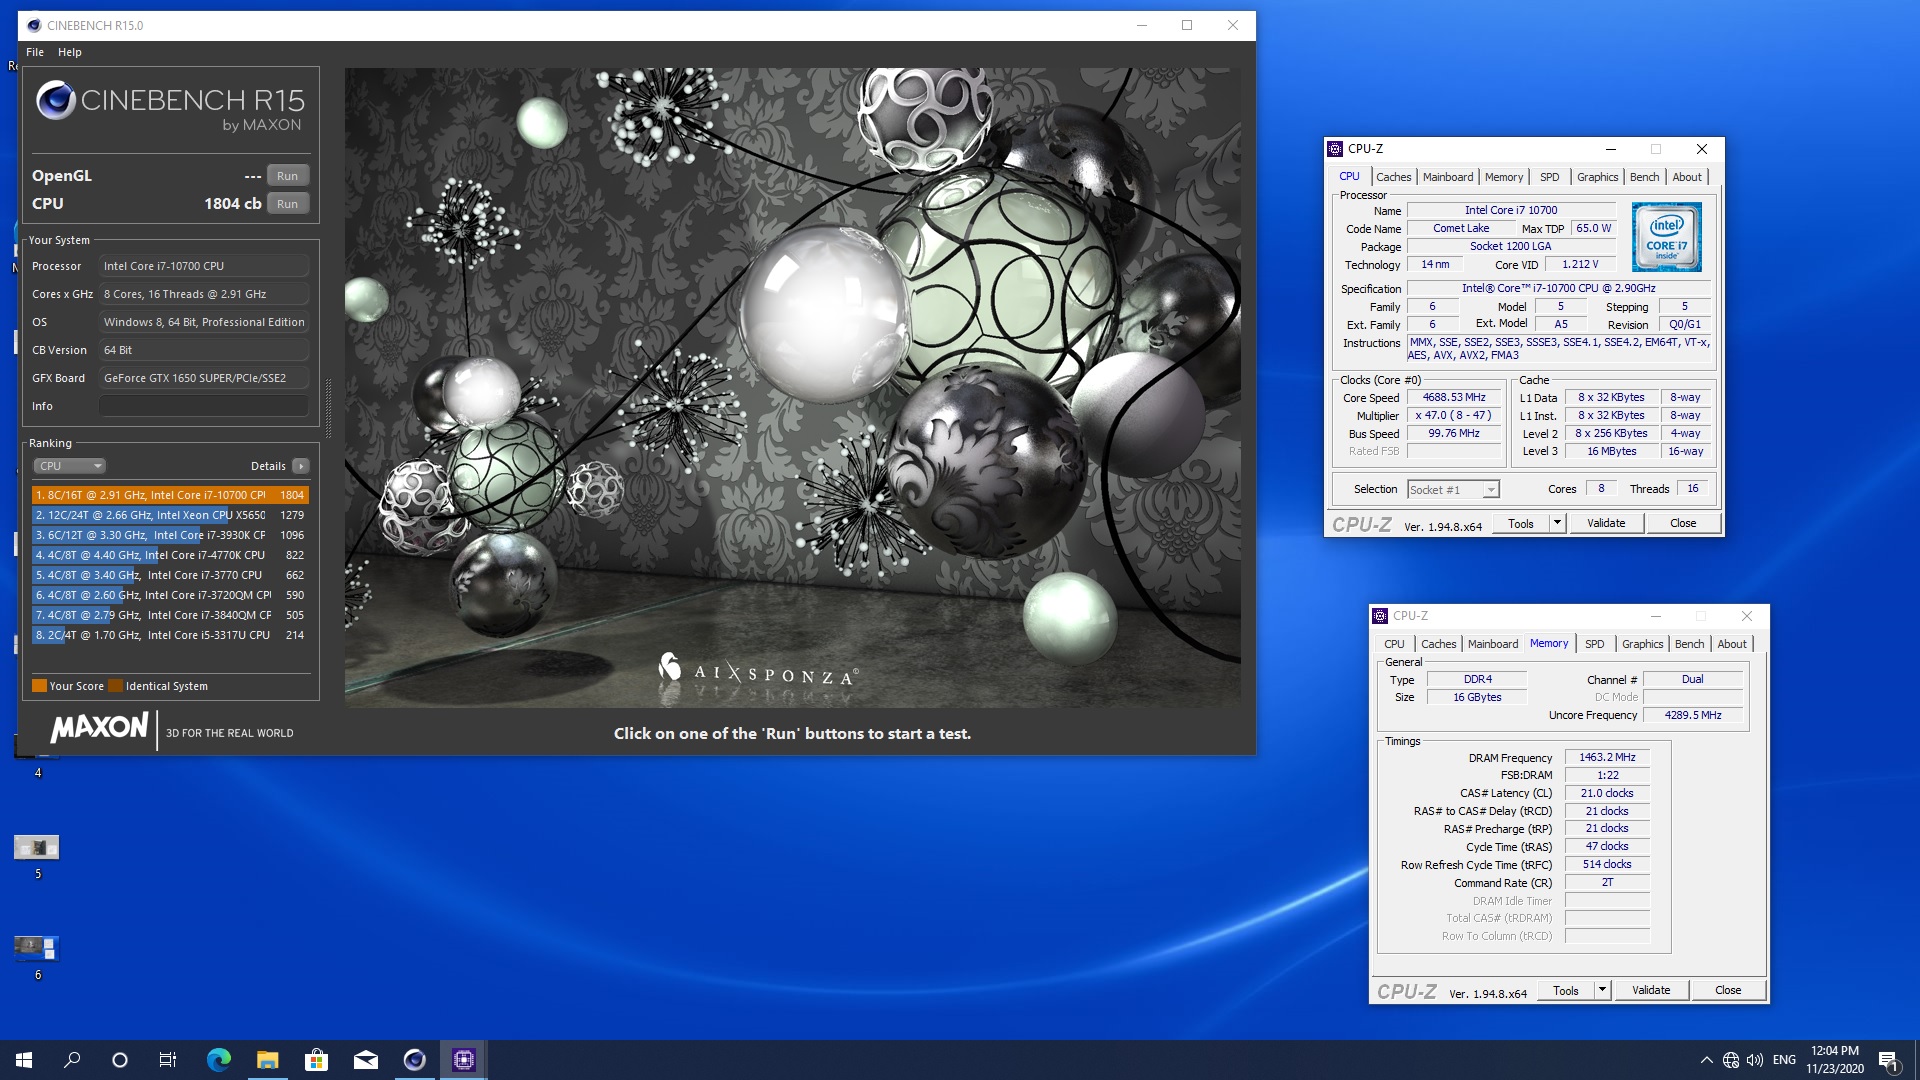1920x1080 pixels.
Task: Open taskbar search magnifier
Action: [72, 1060]
